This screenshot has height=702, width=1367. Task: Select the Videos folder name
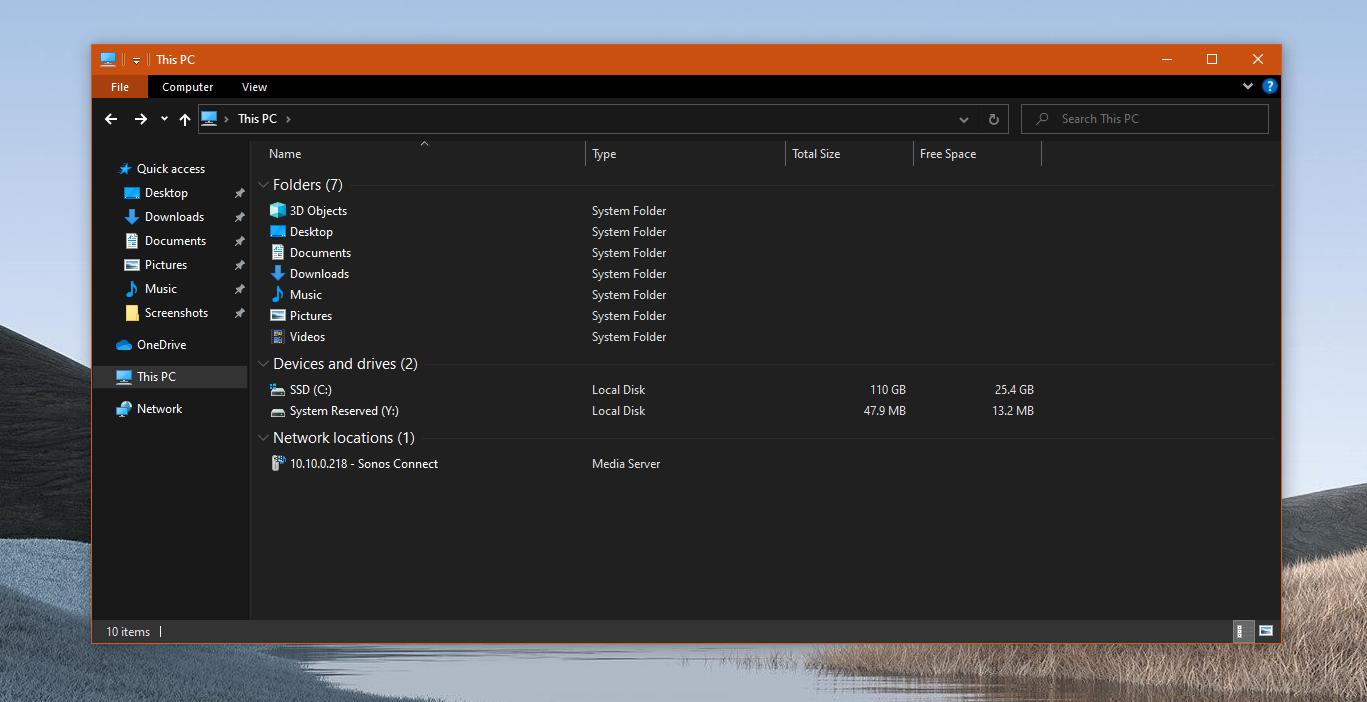point(307,337)
